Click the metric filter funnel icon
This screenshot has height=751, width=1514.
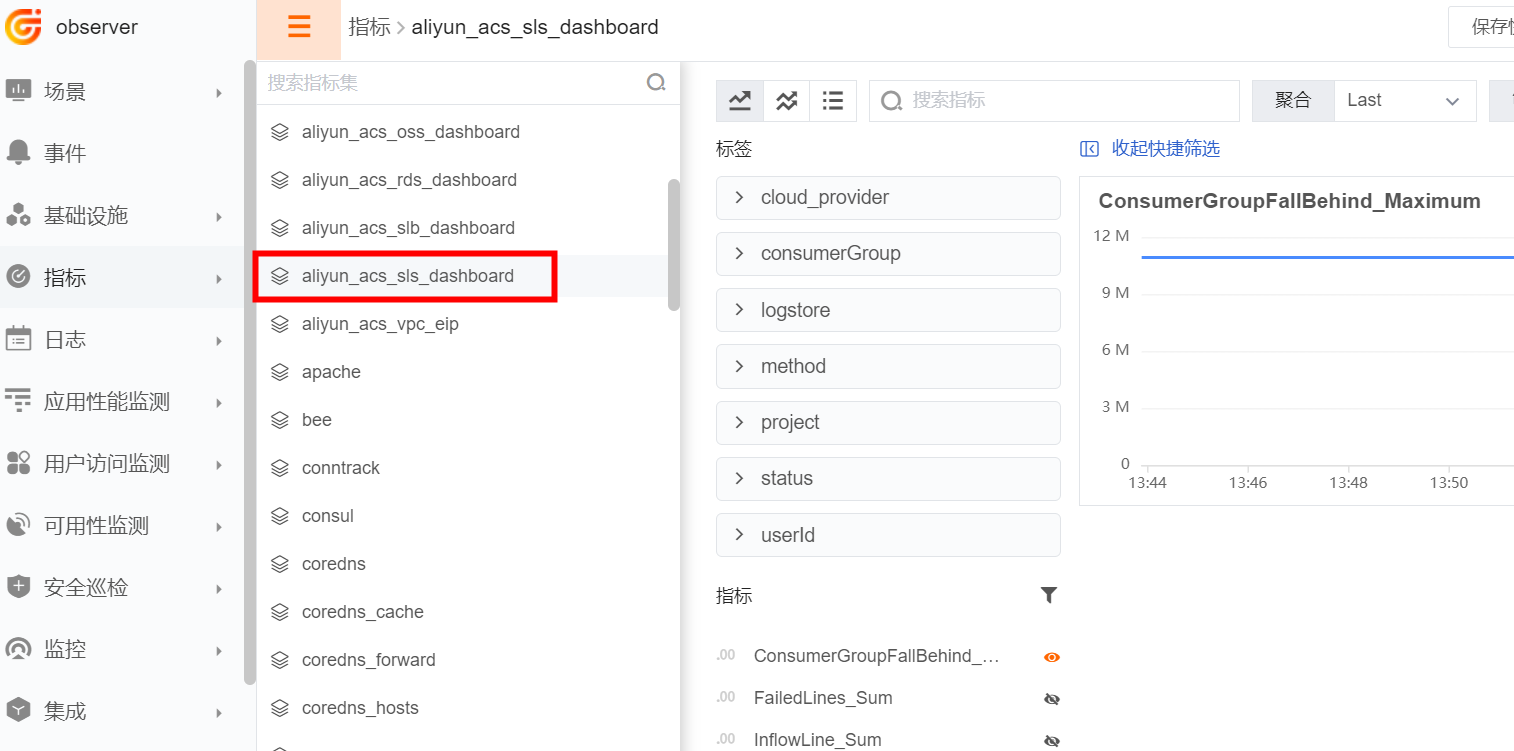(x=1048, y=596)
